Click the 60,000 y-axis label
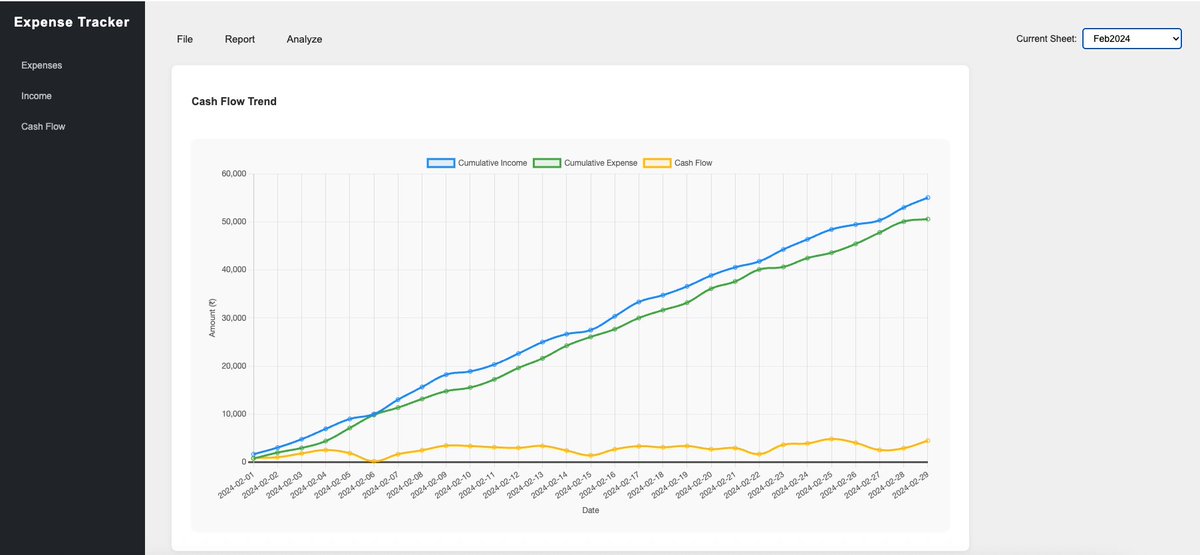The image size is (1200, 555). 233,174
